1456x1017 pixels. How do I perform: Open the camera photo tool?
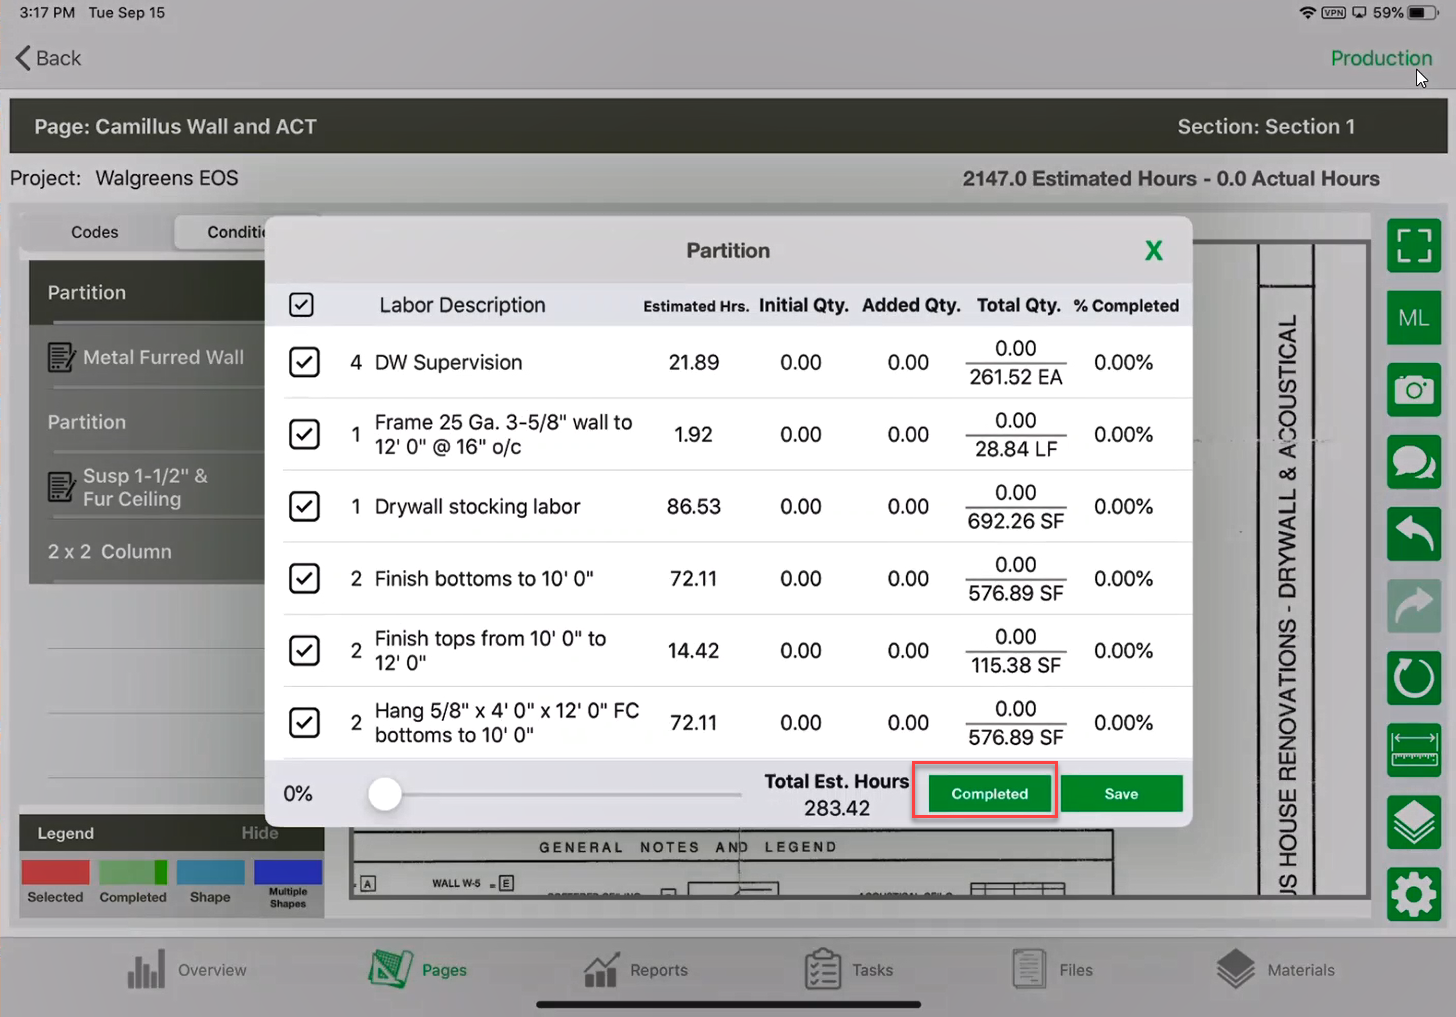click(x=1413, y=389)
